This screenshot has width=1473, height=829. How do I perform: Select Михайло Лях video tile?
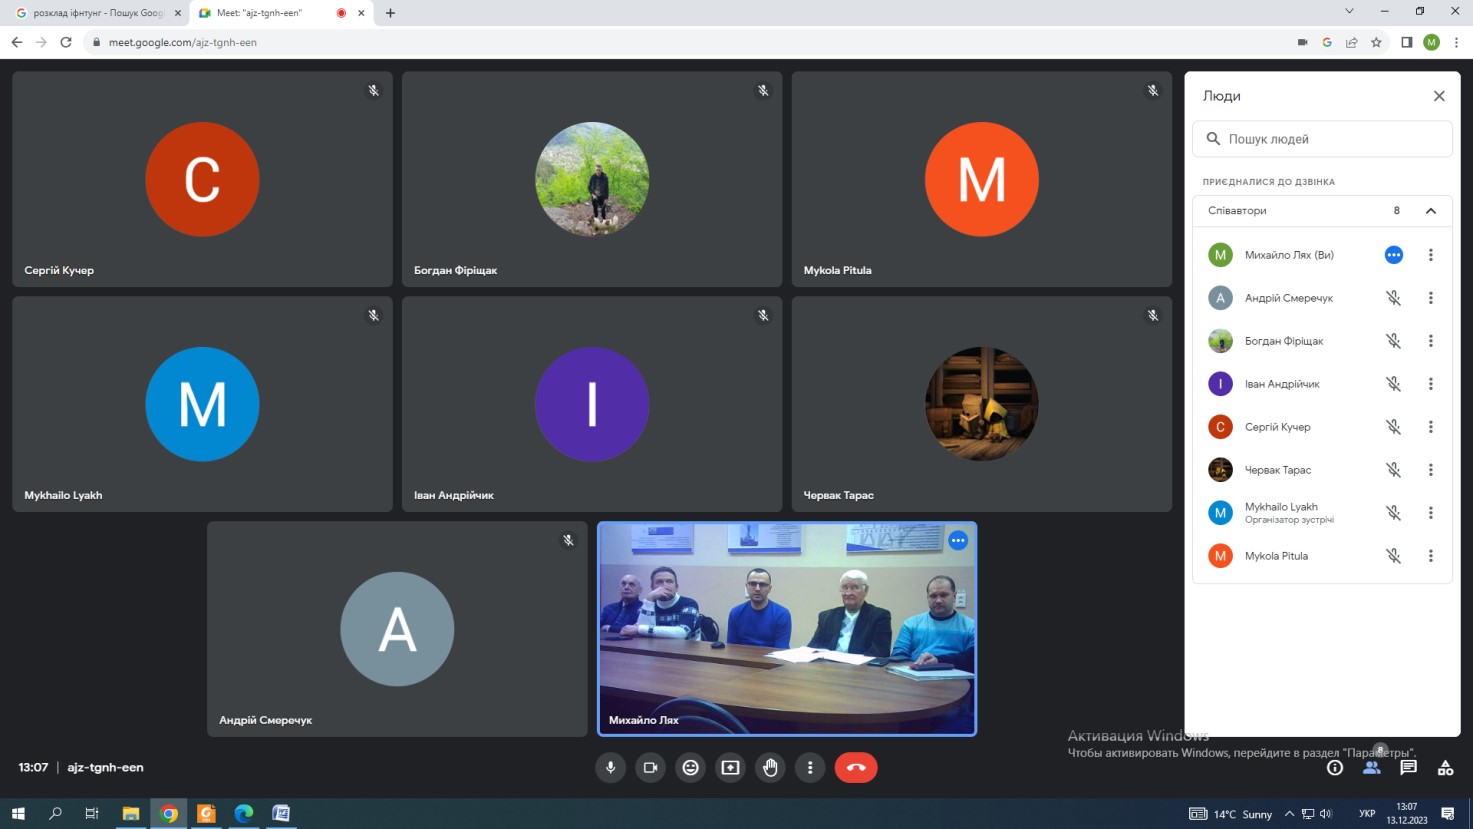tap(787, 628)
